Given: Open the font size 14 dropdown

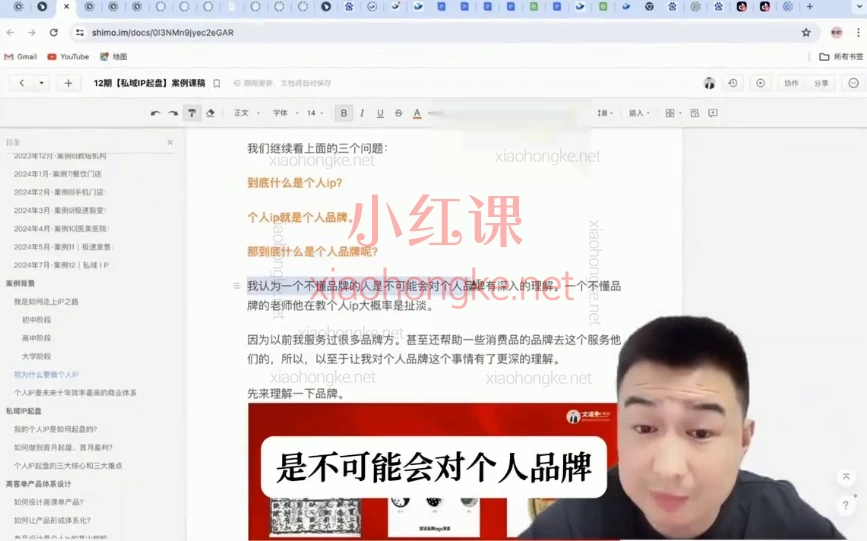Looking at the screenshot, I should click(315, 113).
